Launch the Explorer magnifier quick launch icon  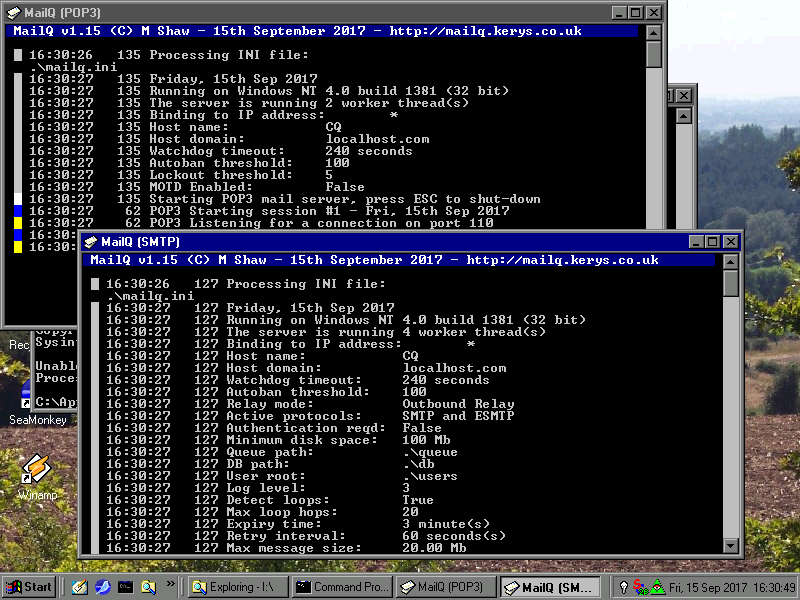148,587
